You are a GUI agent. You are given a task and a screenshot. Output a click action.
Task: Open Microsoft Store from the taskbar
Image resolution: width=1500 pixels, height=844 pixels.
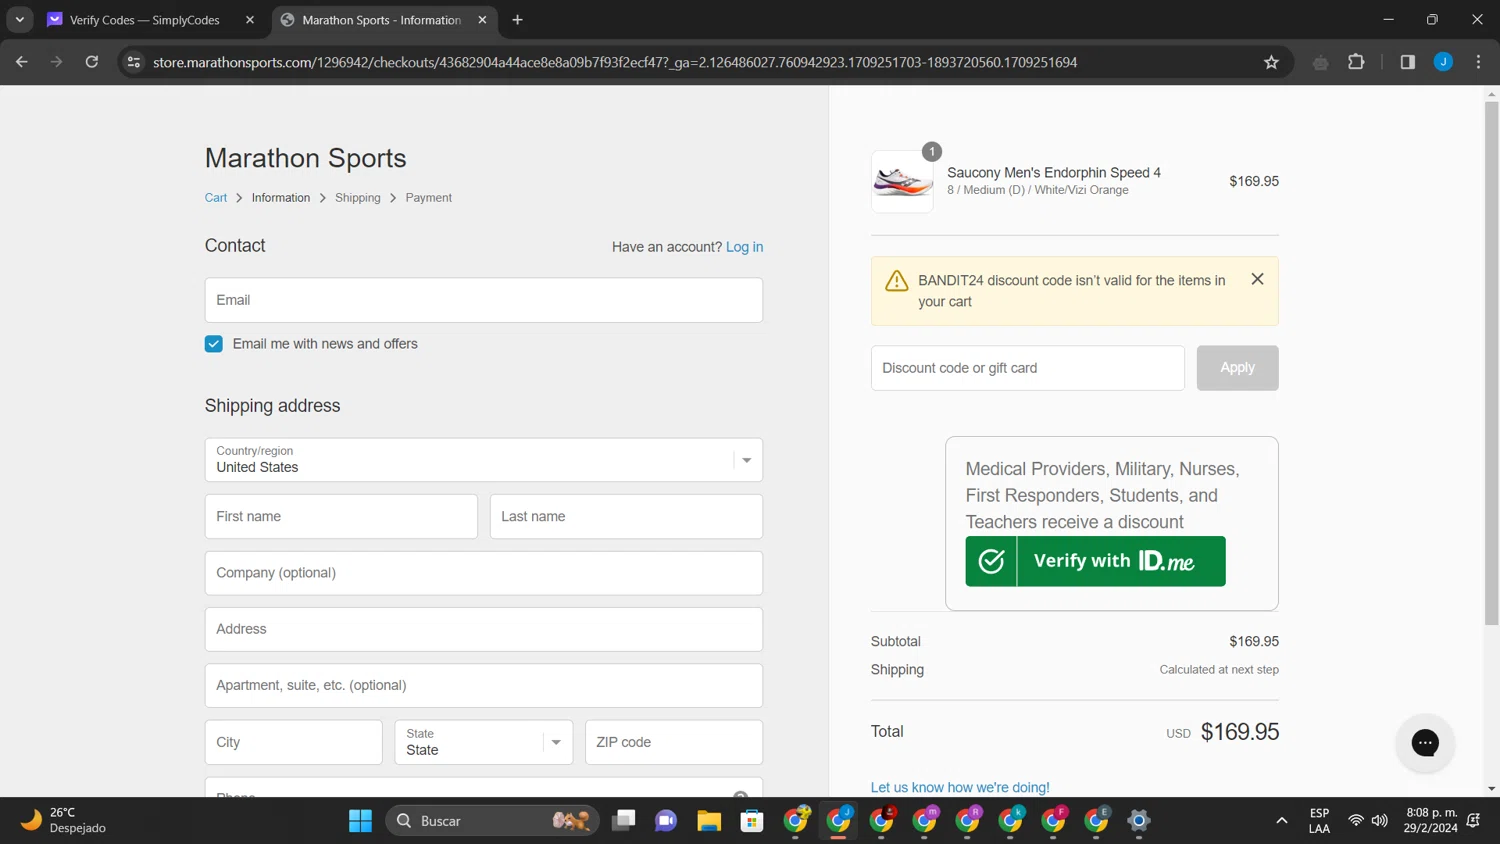(752, 821)
